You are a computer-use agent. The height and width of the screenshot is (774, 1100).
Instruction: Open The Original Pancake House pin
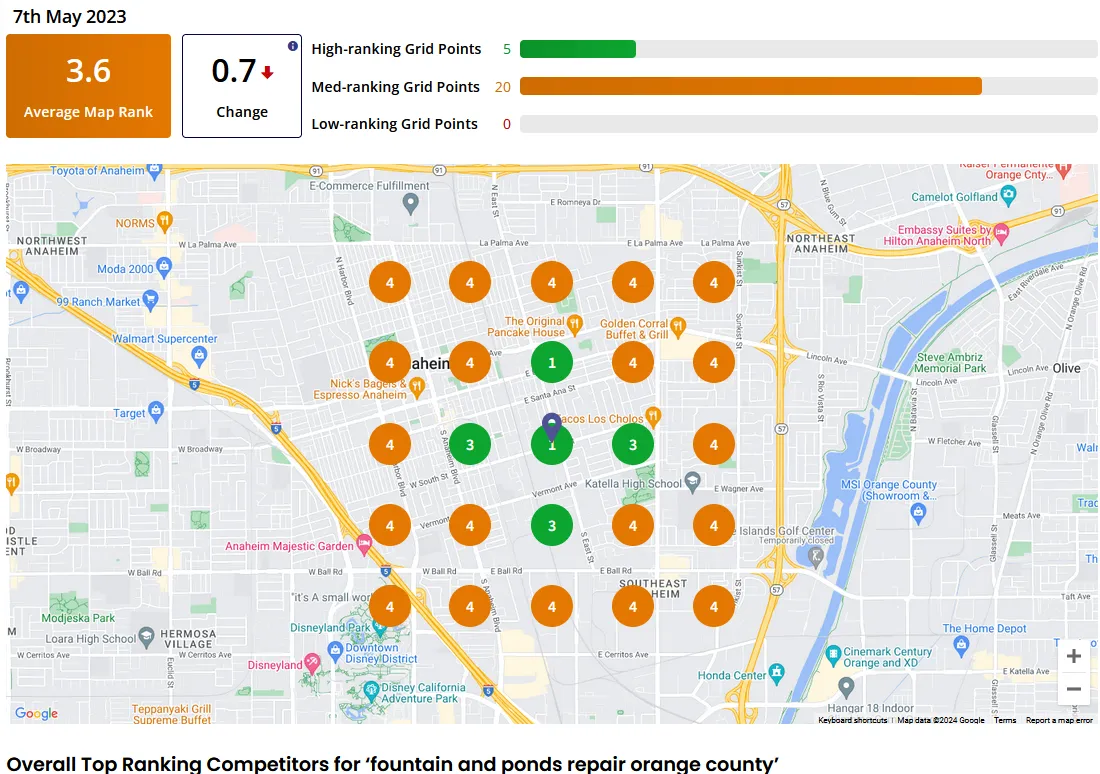(x=575, y=324)
